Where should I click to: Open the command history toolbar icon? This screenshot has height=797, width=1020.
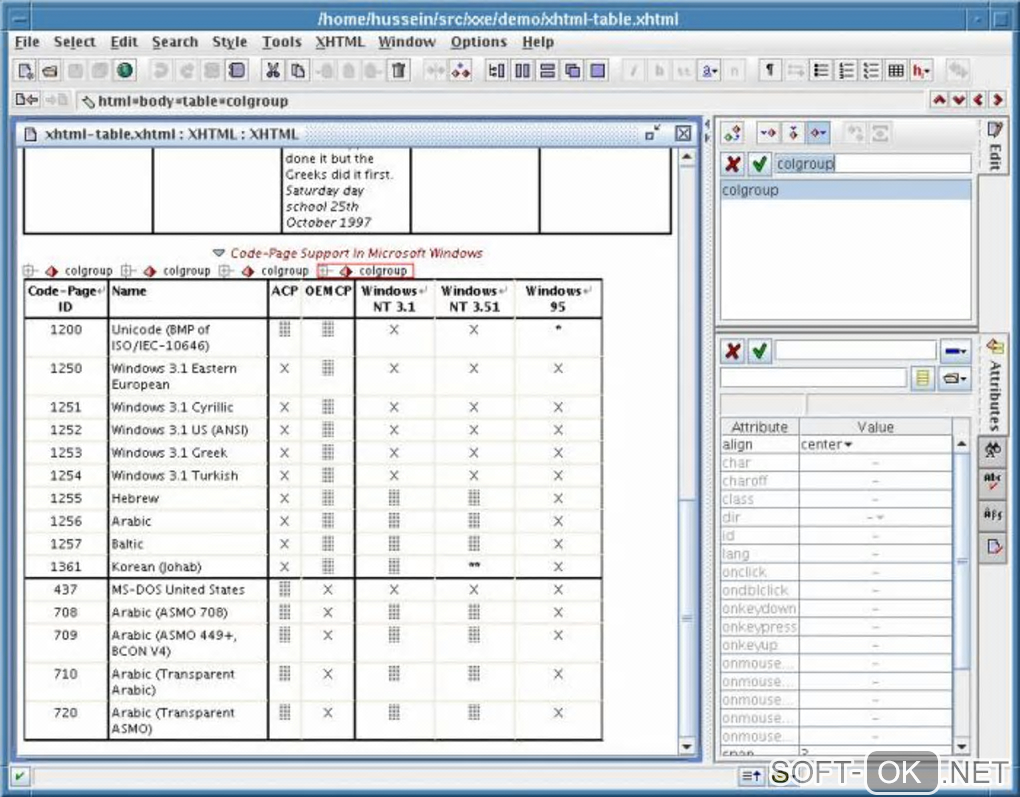(x=237, y=70)
